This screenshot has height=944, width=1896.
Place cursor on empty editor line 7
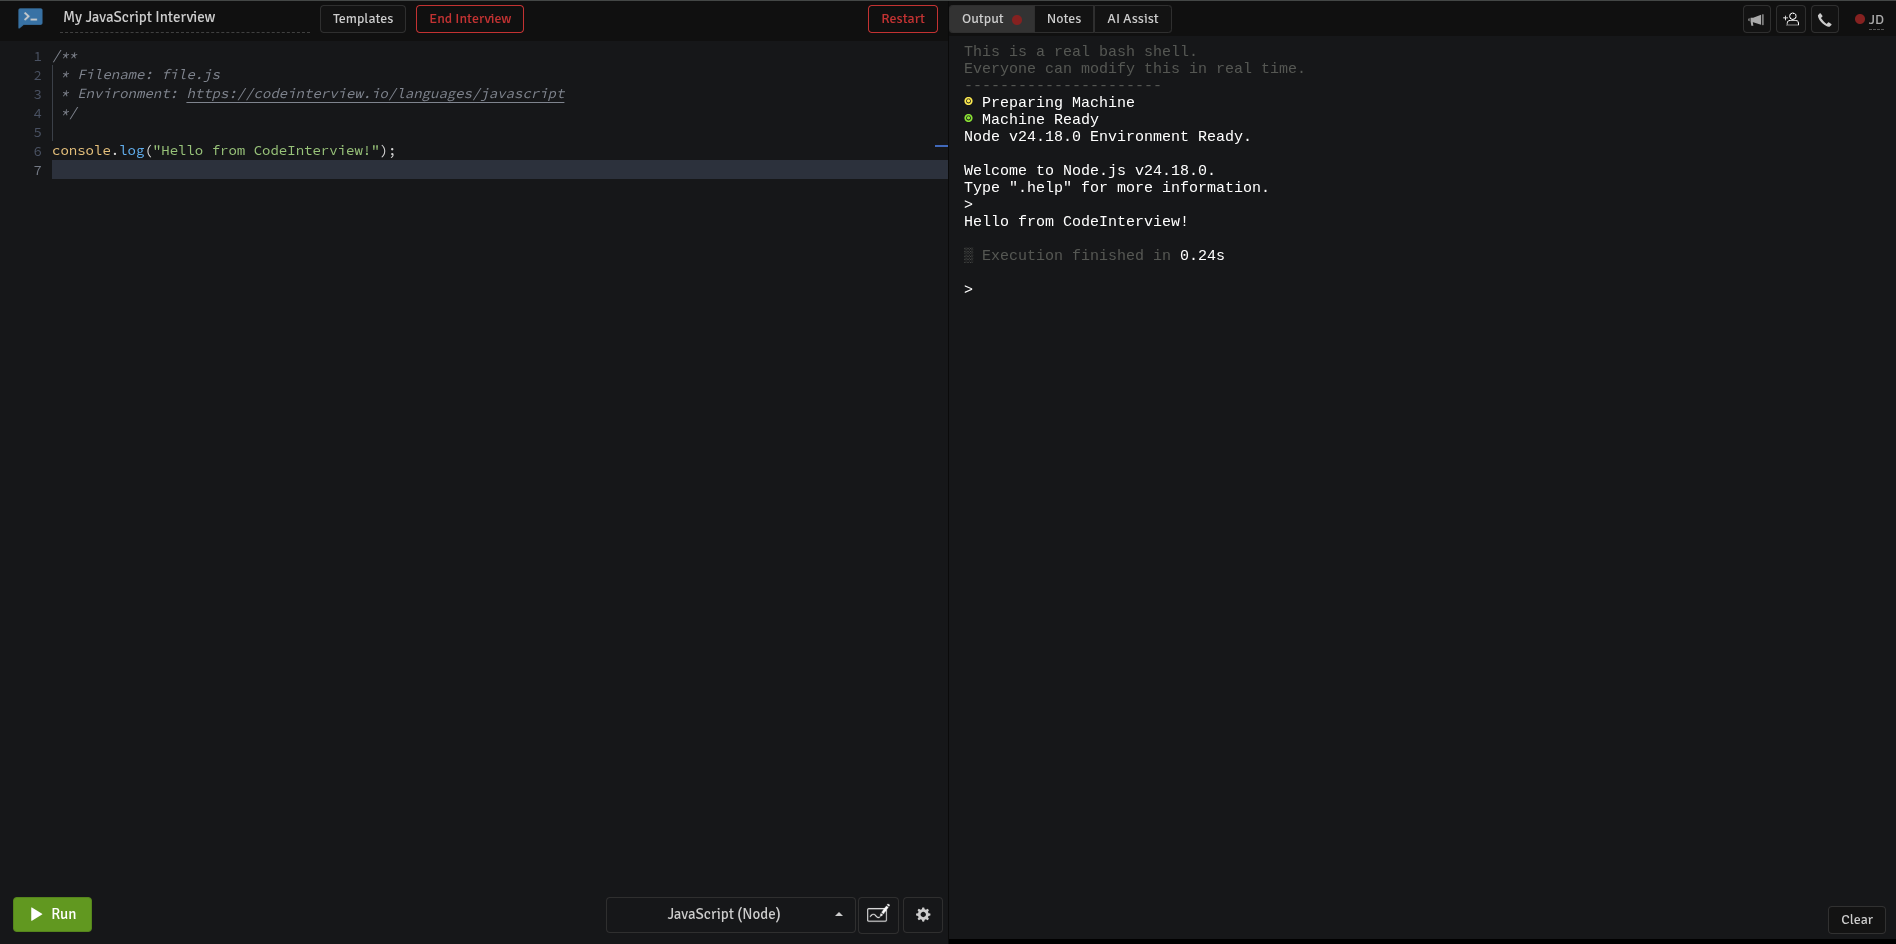pyautogui.click(x=499, y=170)
